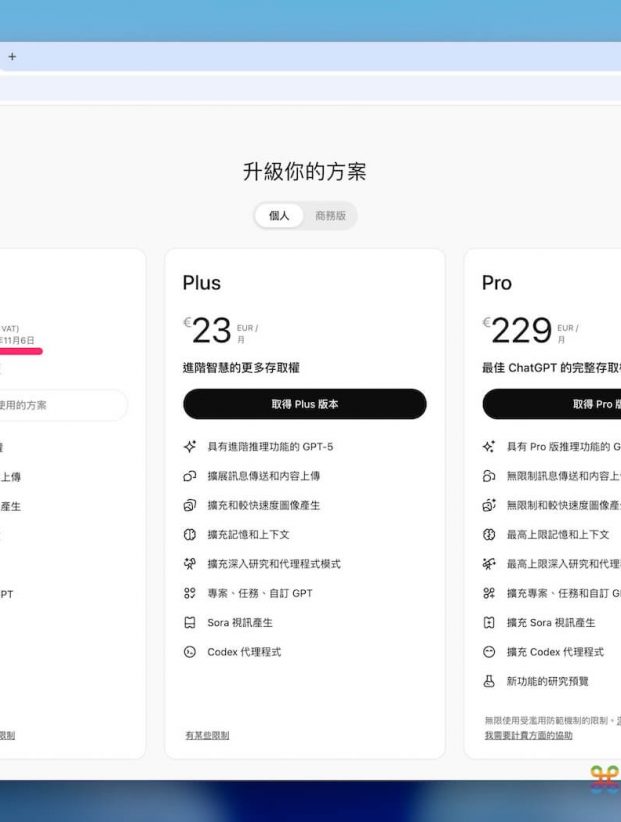621x822 pixels.
Task: Click the Plus memory and context icon
Action: tap(190, 535)
